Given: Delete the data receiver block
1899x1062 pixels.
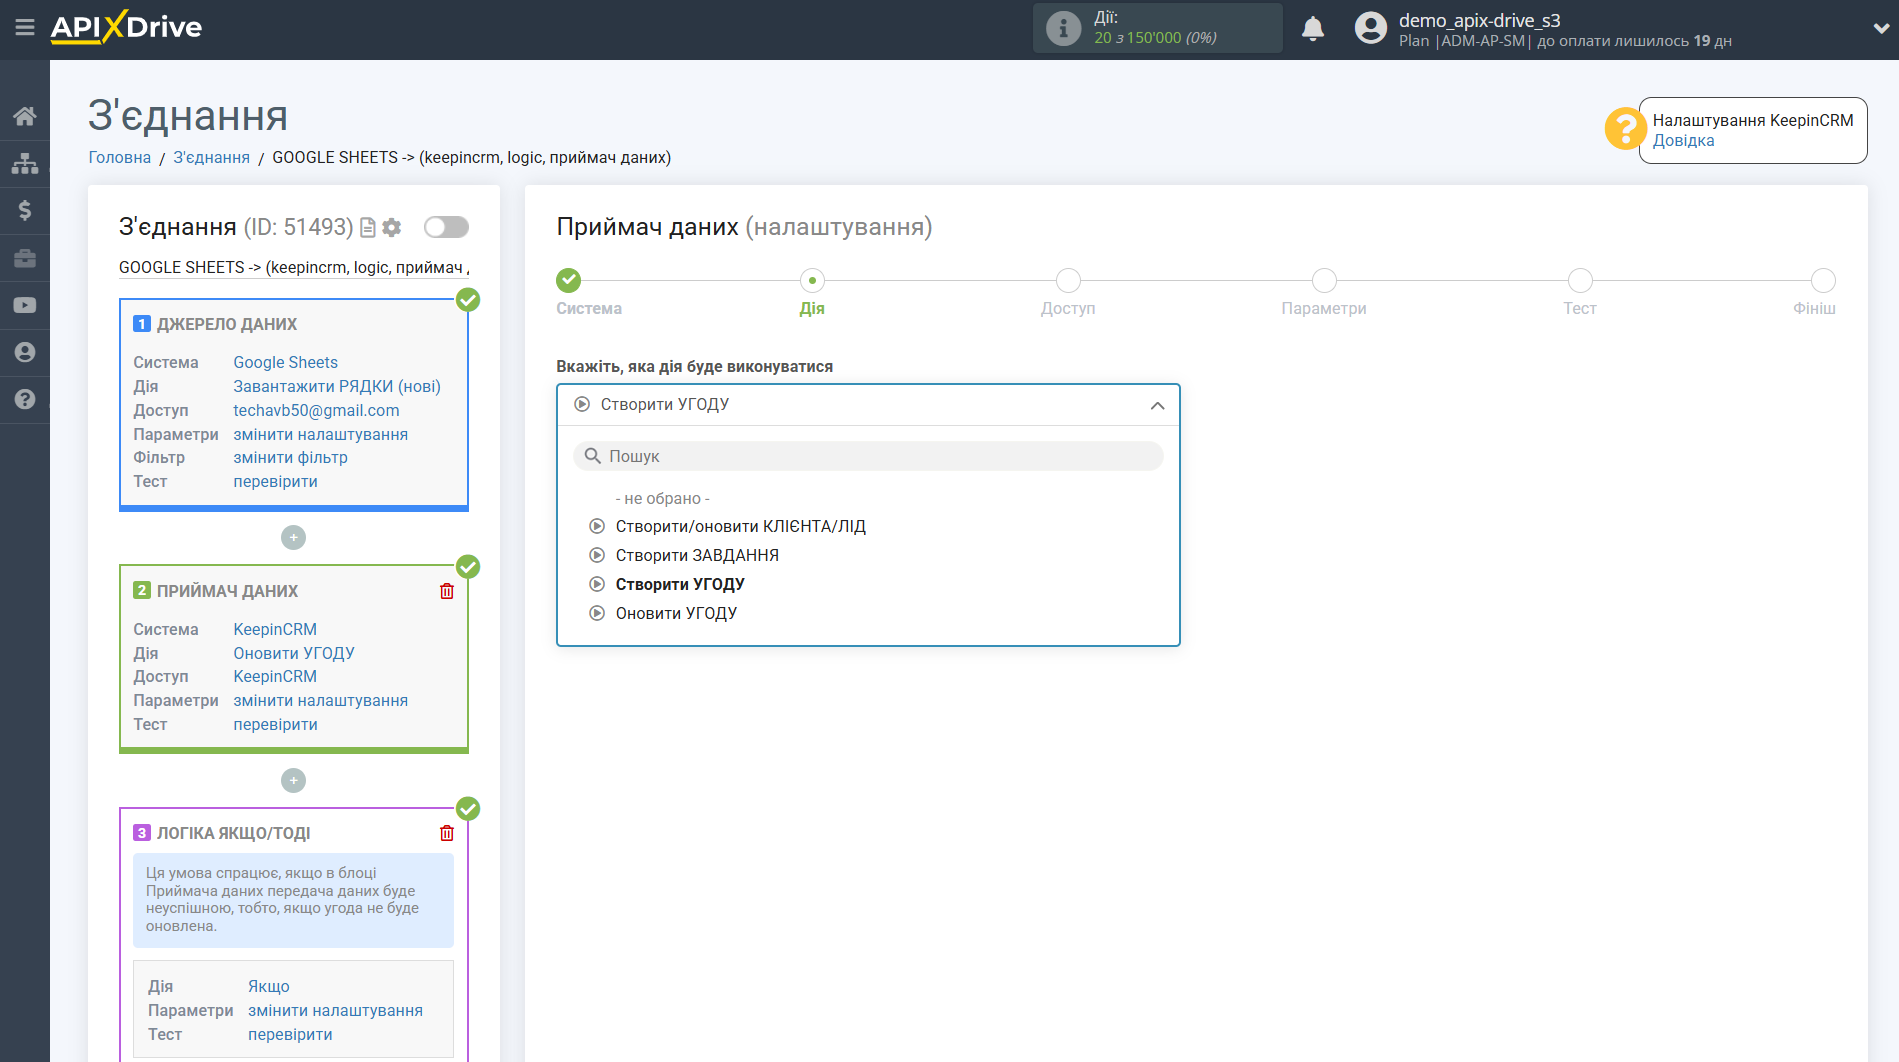Looking at the screenshot, I should 447,591.
